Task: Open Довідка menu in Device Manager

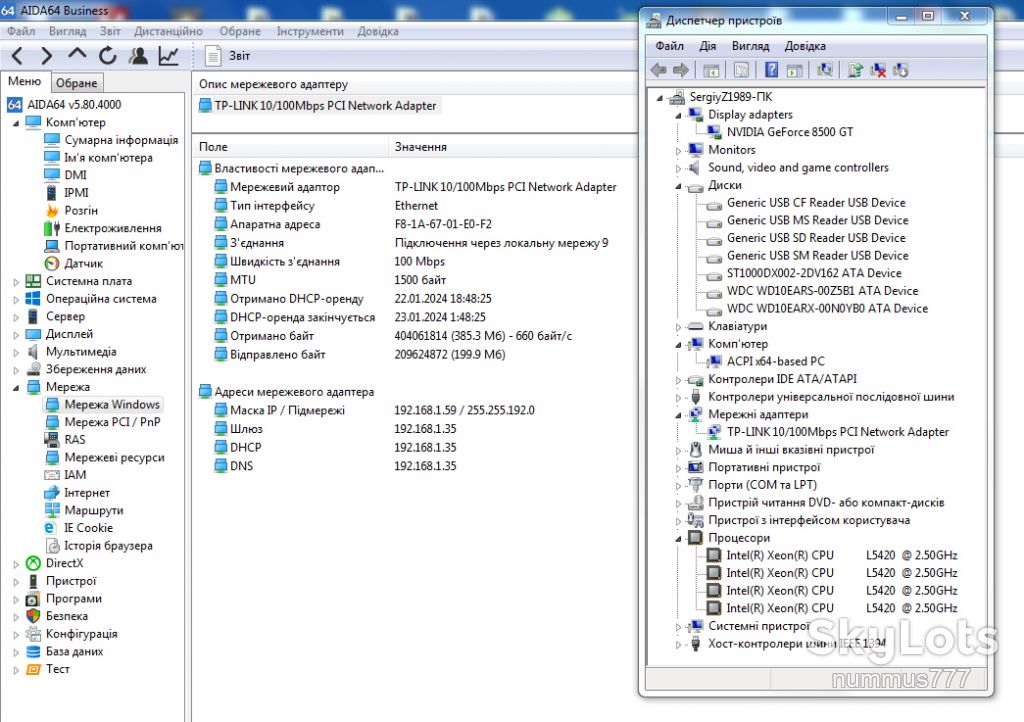Action: click(x=805, y=46)
